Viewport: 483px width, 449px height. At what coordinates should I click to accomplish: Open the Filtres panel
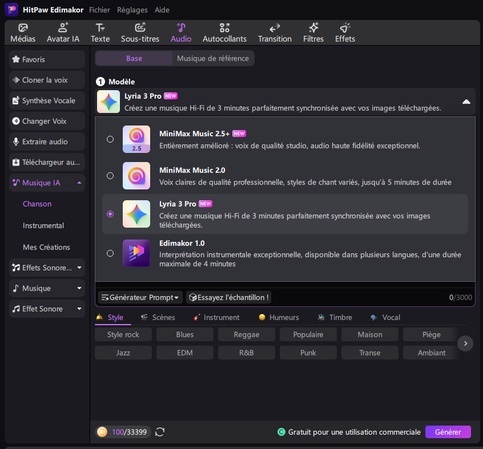tap(313, 33)
